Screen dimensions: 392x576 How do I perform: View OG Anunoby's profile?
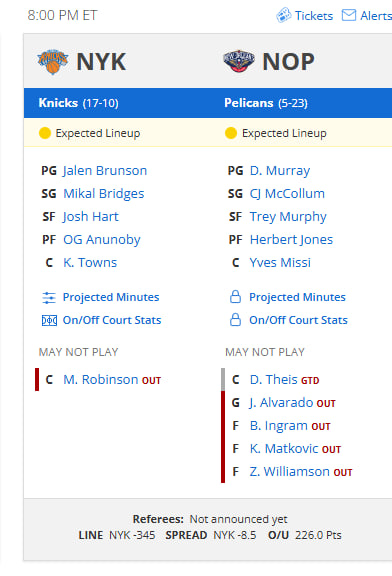coord(102,240)
